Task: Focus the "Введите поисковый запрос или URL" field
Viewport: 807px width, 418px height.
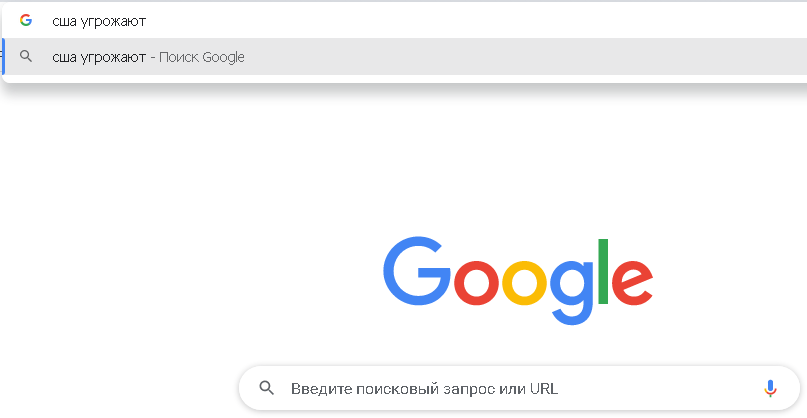Action: [x=519, y=388]
